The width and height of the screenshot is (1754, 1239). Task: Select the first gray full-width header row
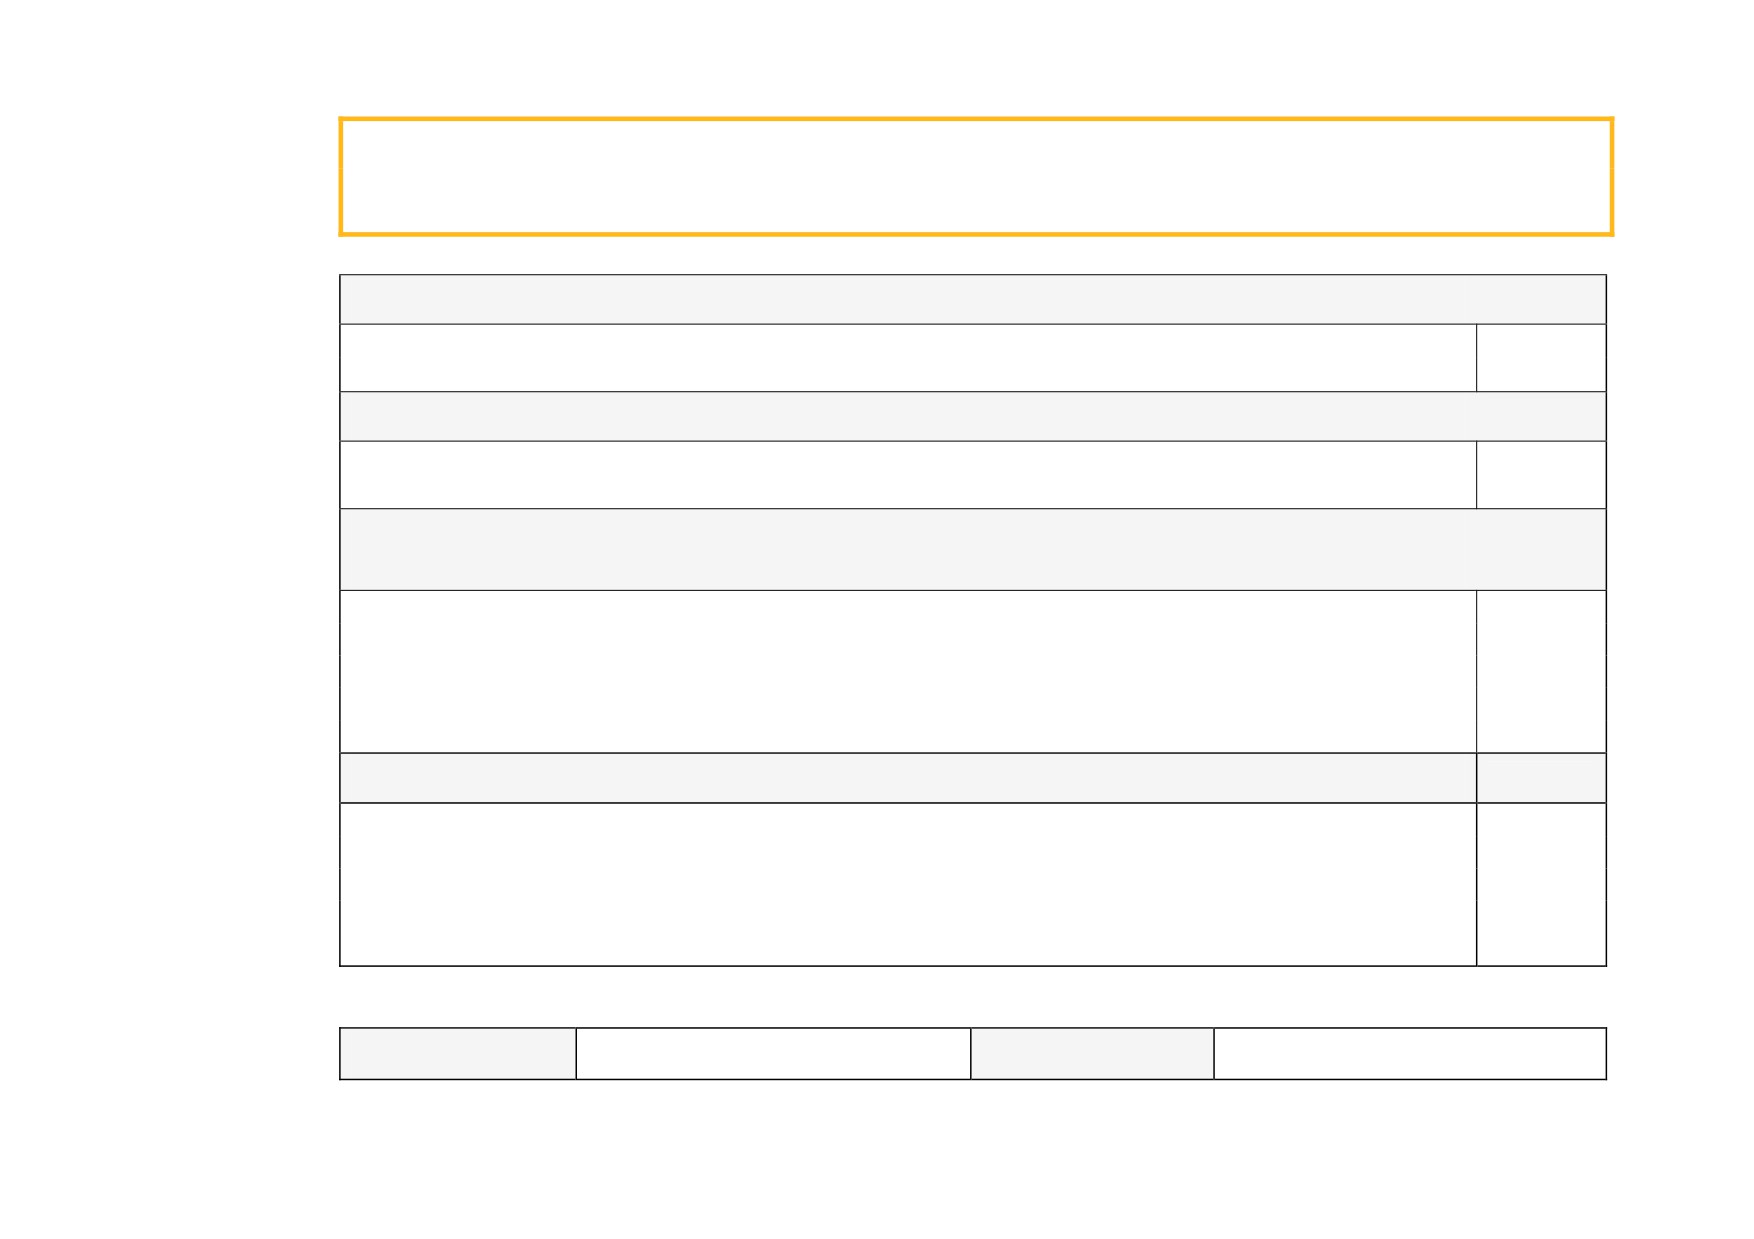pos(973,299)
